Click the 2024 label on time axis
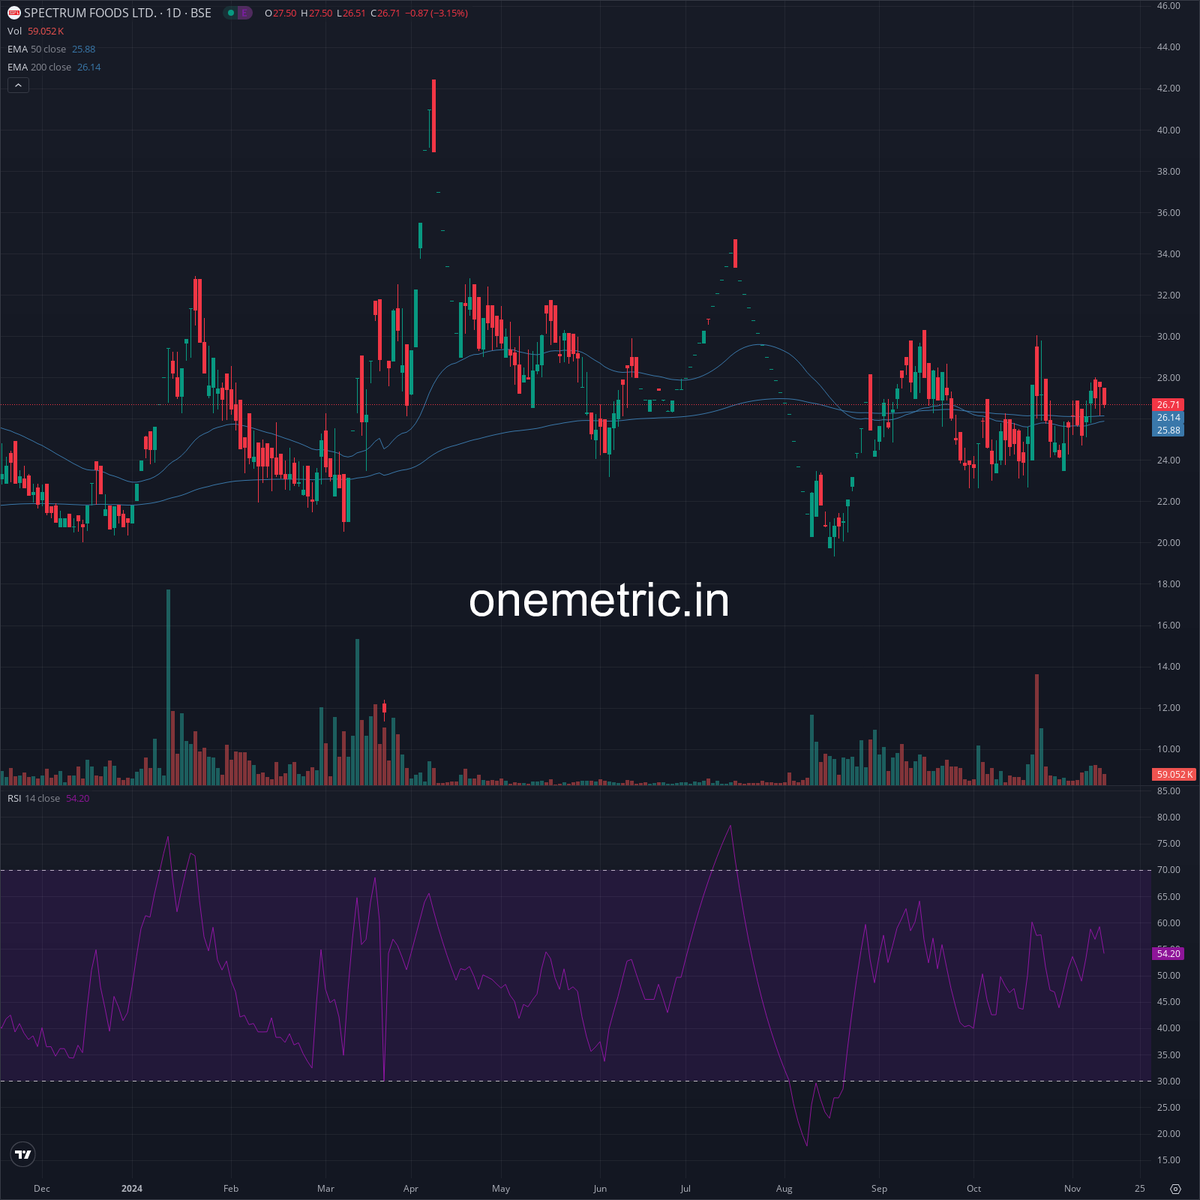 tap(133, 1188)
